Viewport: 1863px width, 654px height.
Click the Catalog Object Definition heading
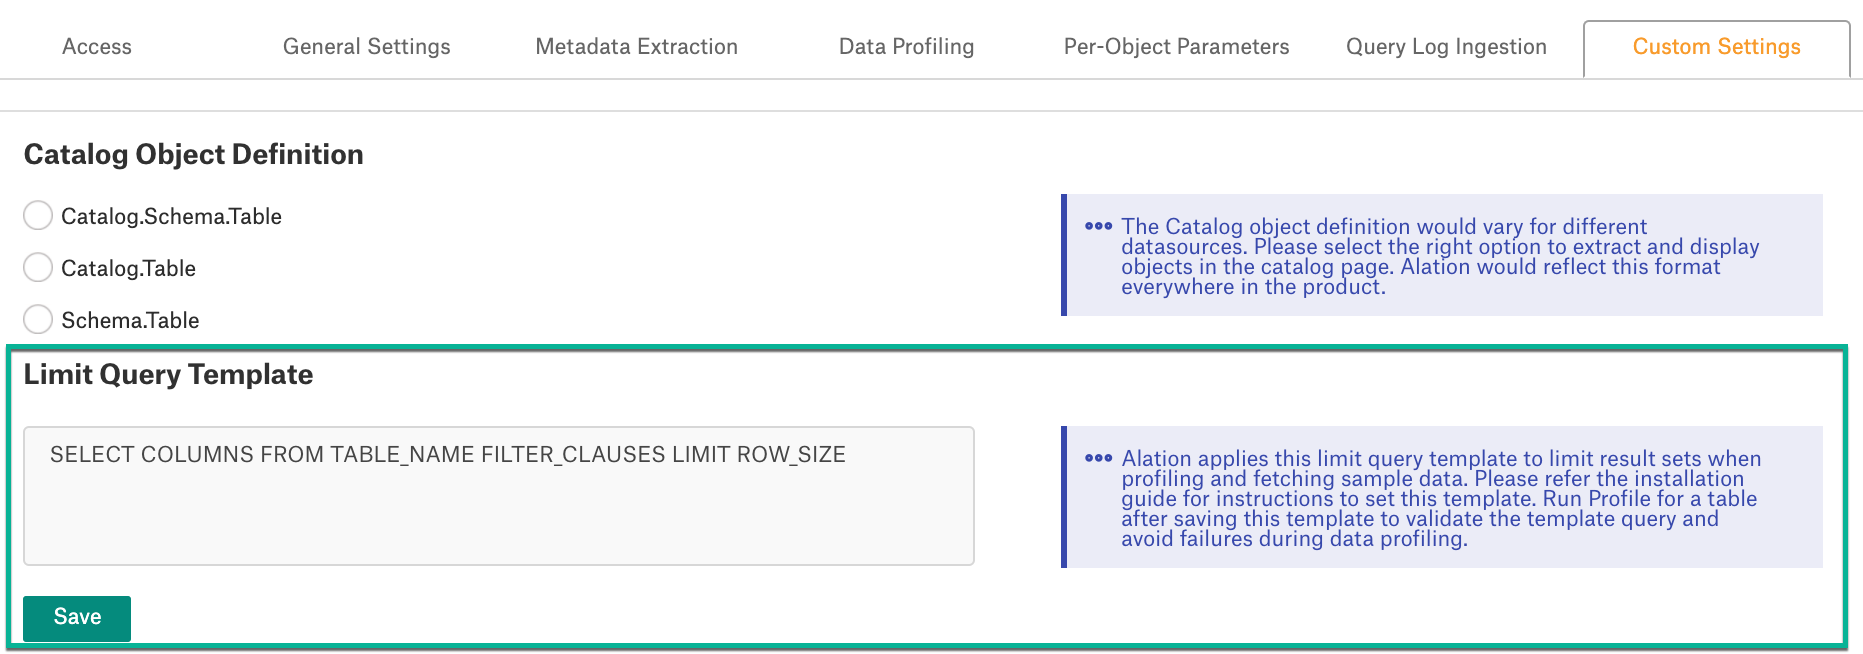[194, 154]
